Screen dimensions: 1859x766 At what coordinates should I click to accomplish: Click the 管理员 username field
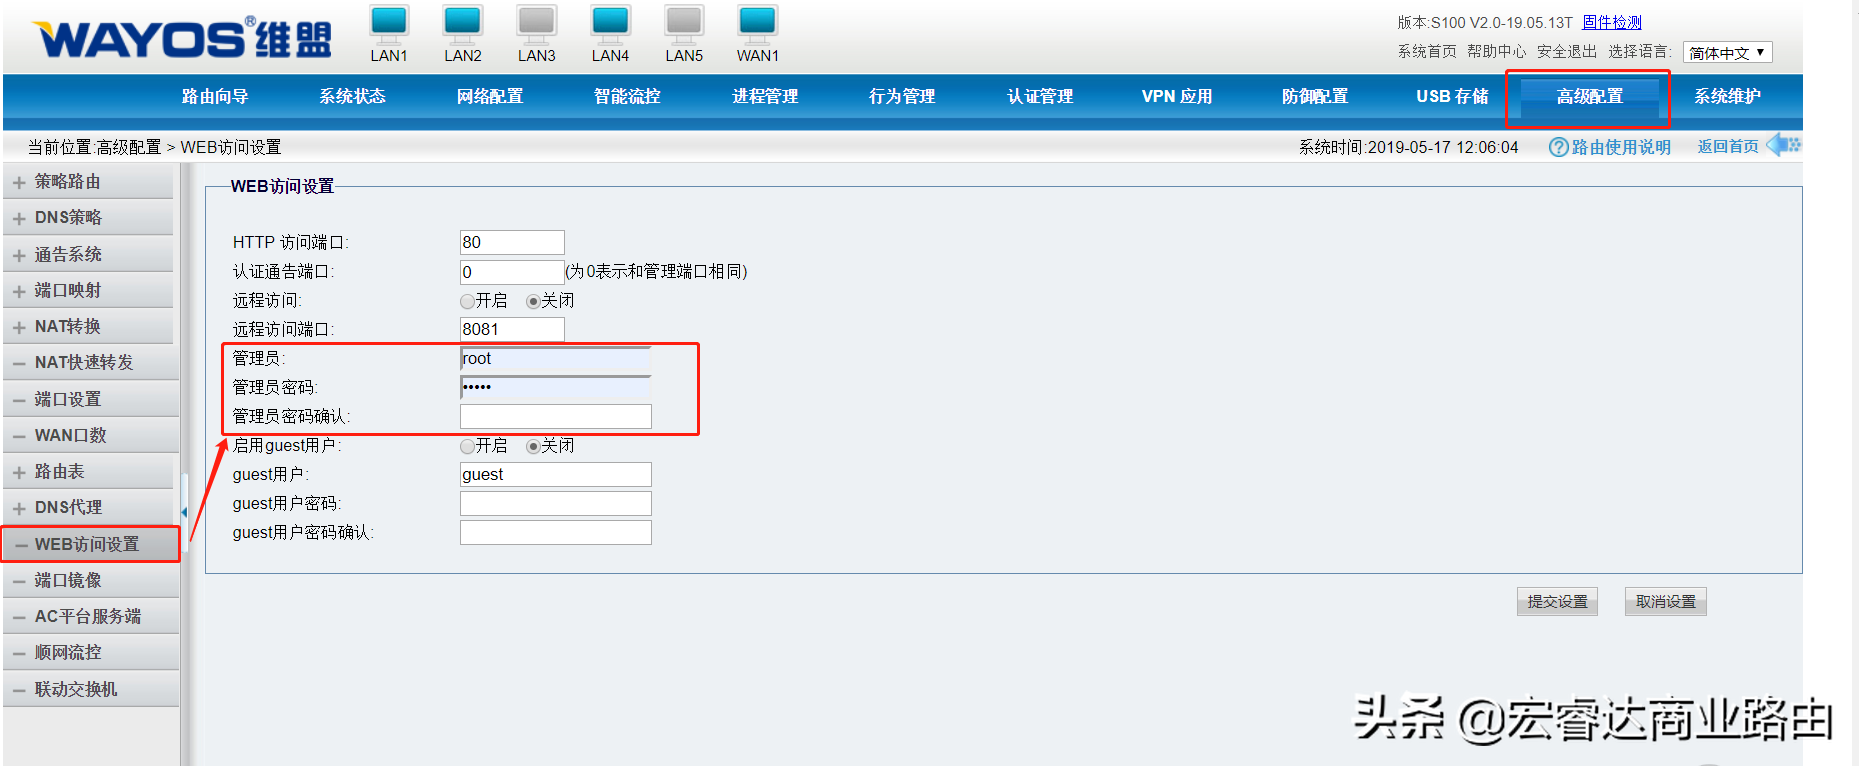click(555, 358)
